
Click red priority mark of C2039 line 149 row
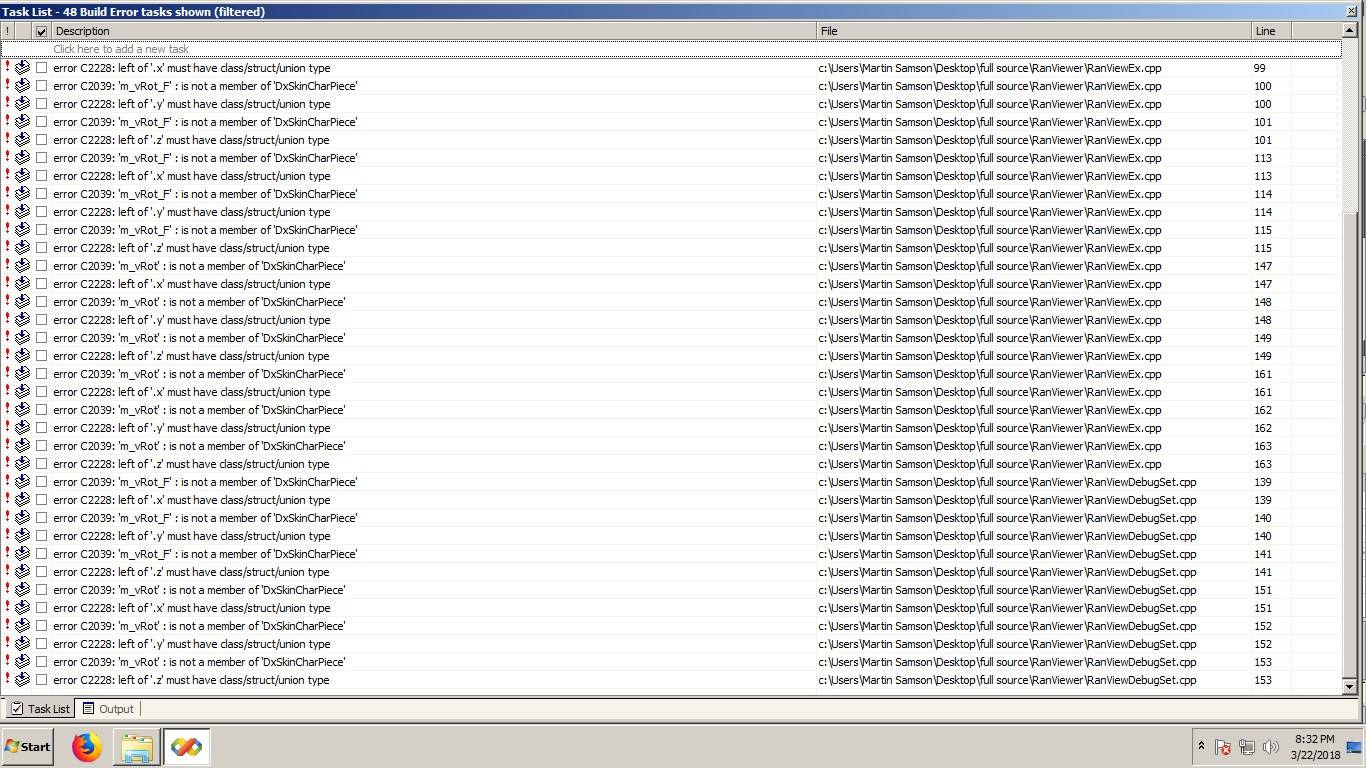[x=7, y=338]
